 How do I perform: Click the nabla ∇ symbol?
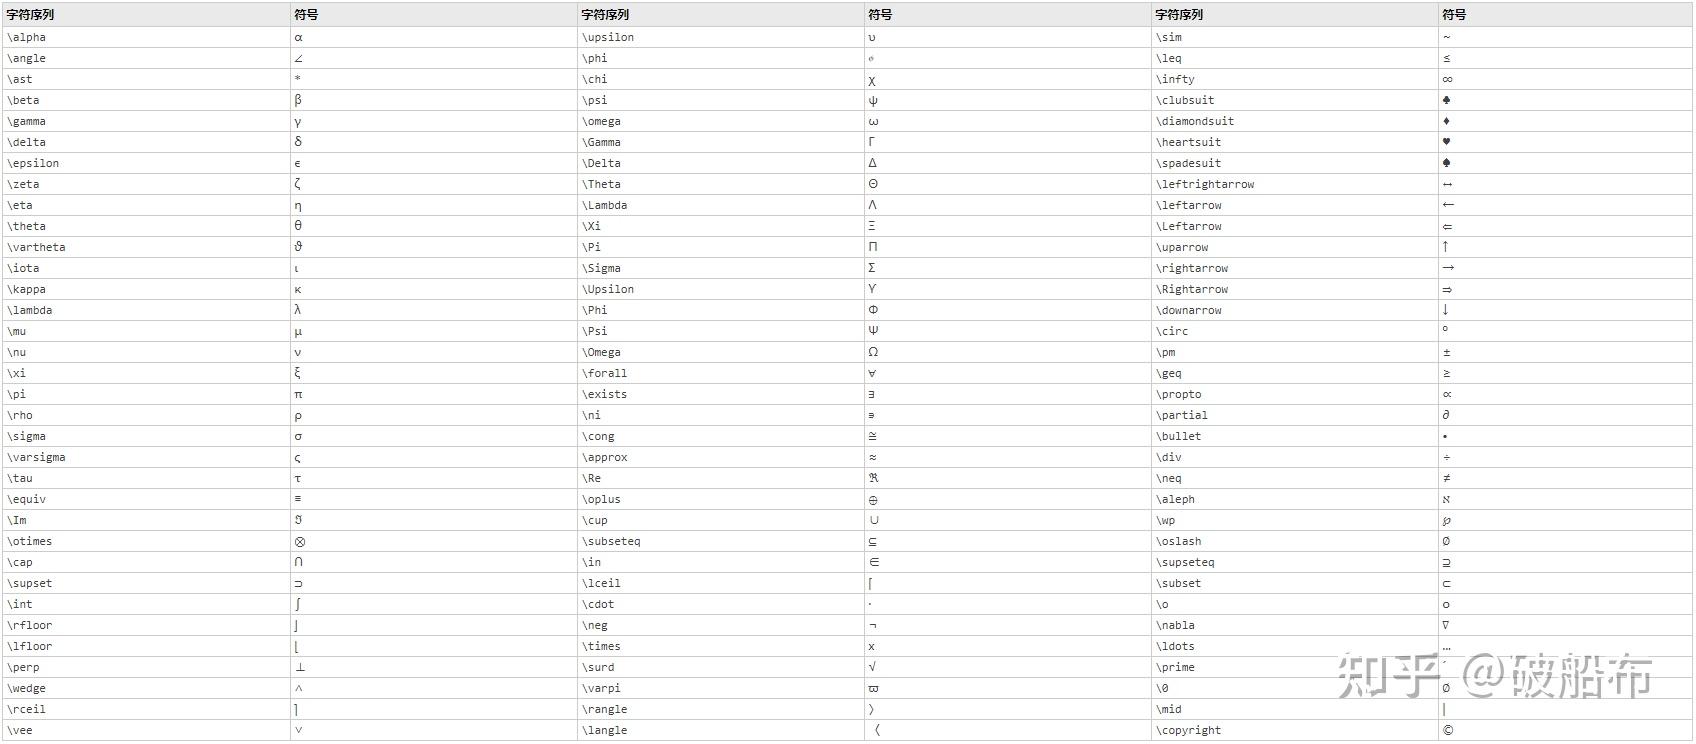coord(1447,625)
